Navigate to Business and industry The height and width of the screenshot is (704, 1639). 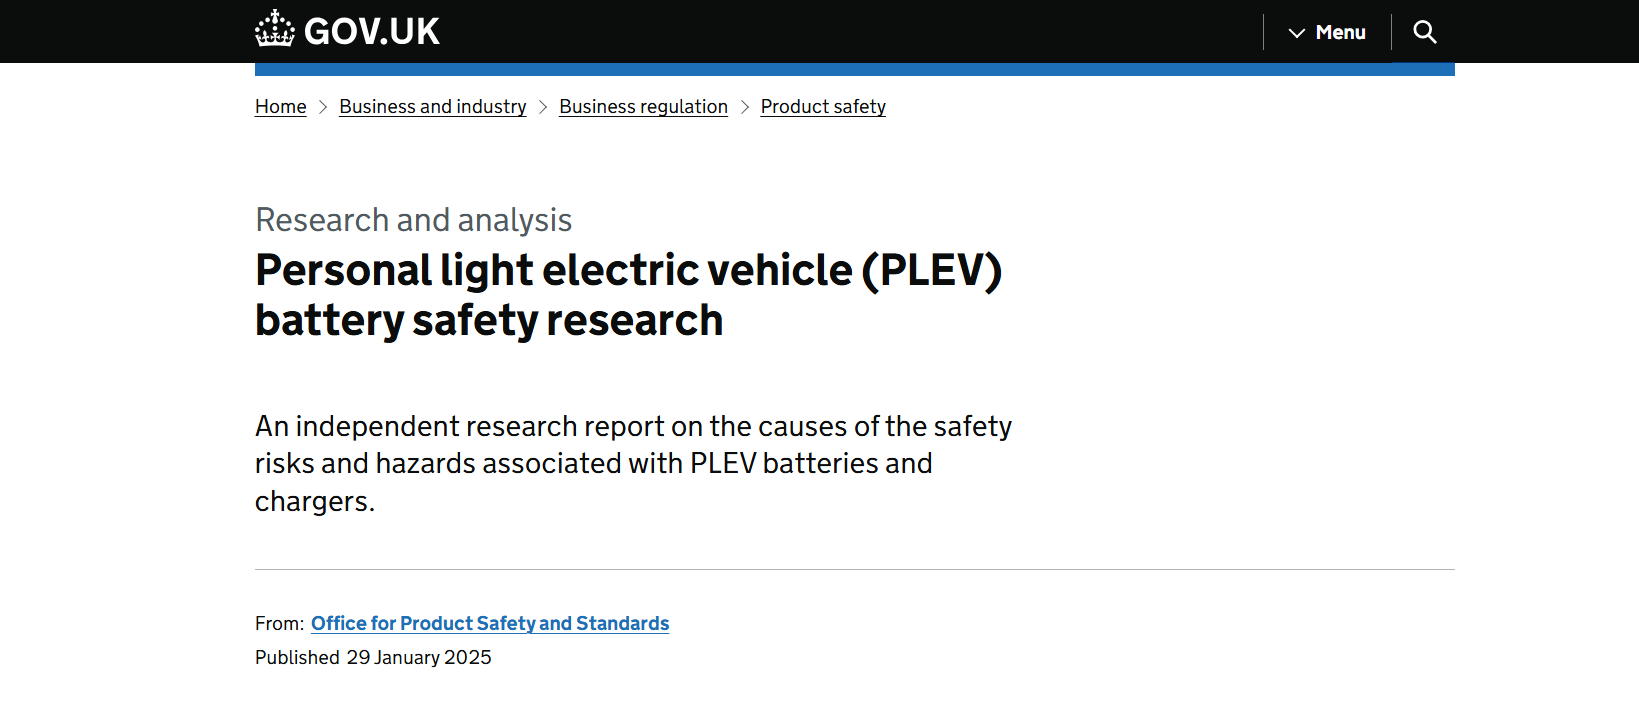432,106
